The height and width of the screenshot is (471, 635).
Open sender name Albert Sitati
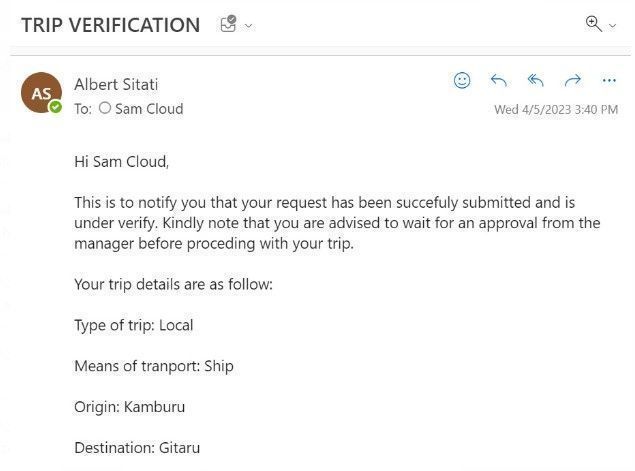(x=116, y=84)
